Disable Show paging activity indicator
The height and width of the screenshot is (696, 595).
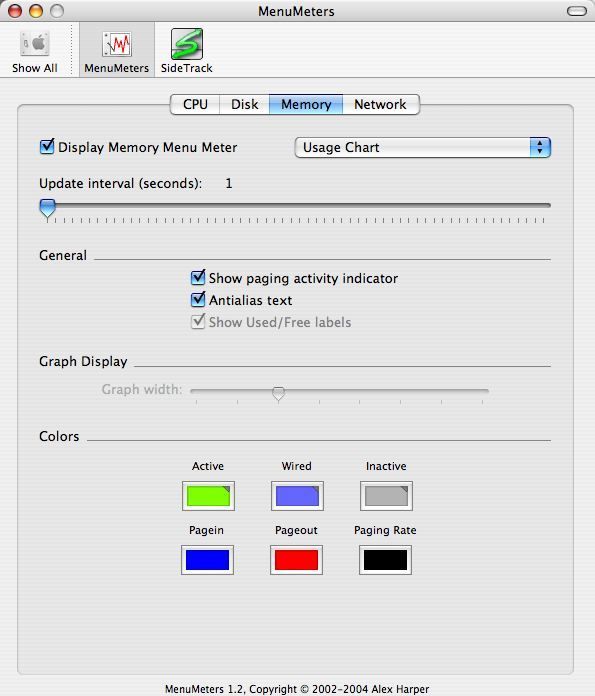click(198, 277)
